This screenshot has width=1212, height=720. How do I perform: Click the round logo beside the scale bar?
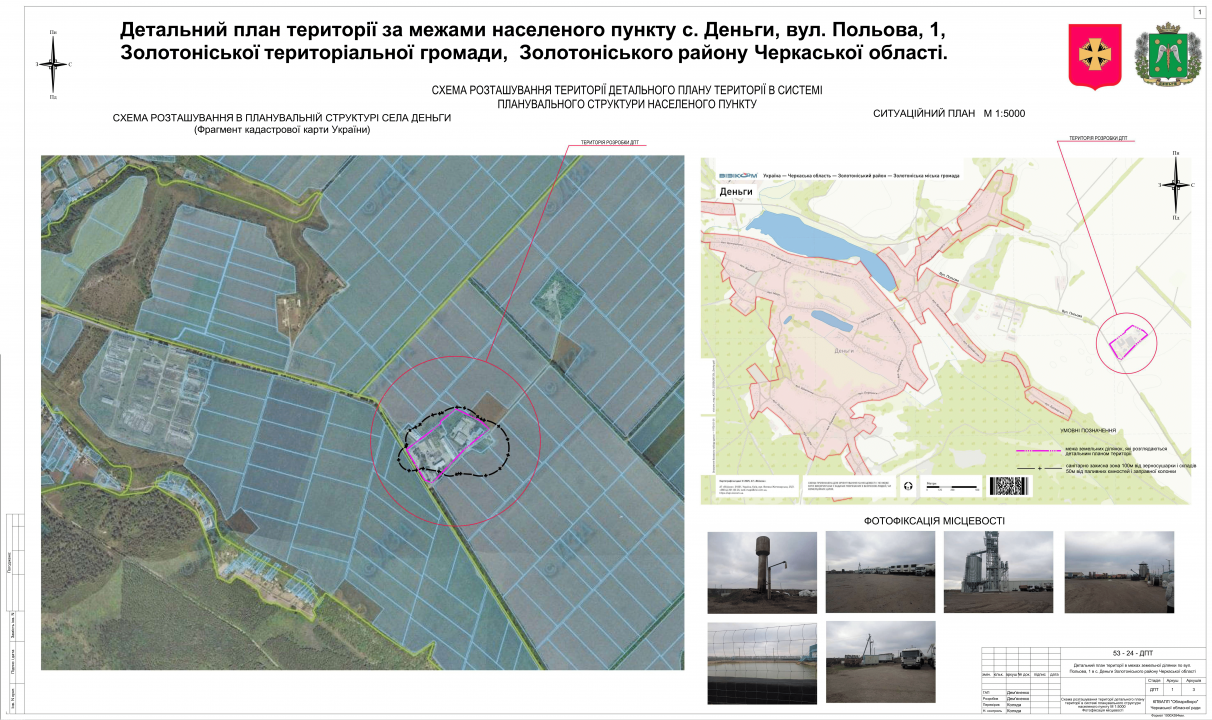pos(907,486)
